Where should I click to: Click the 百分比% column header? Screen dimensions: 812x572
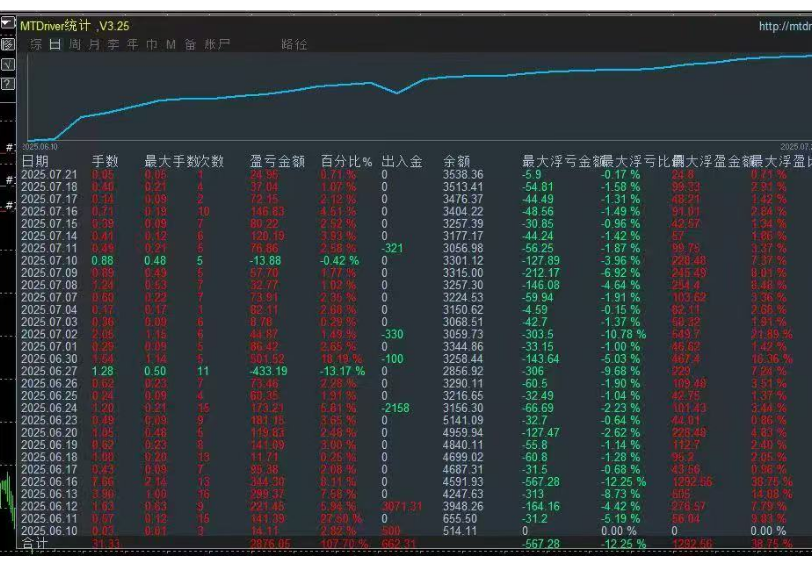point(346,162)
